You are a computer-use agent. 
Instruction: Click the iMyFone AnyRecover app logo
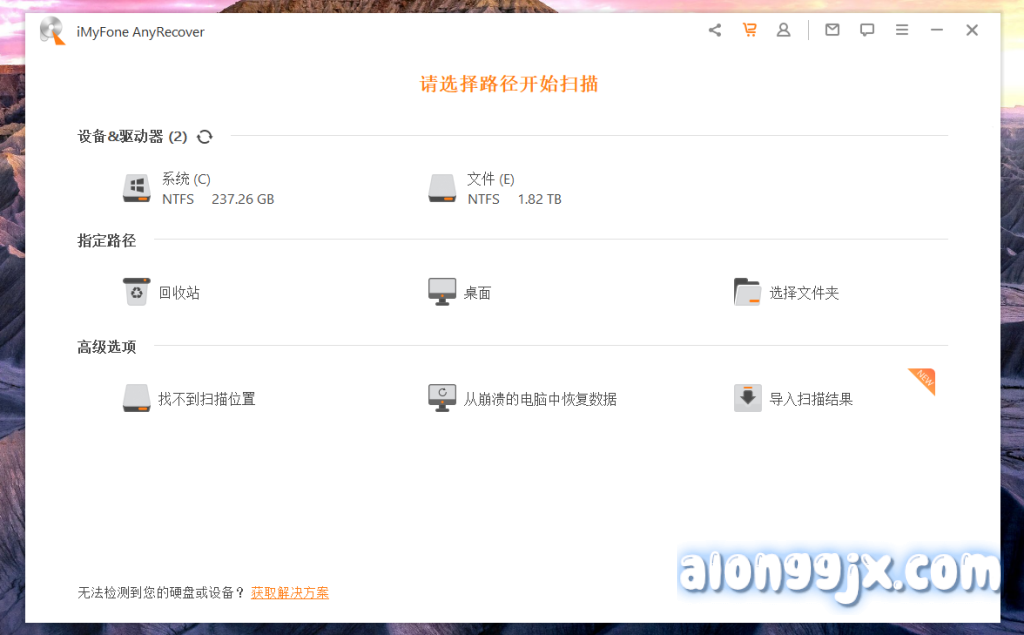pos(52,31)
